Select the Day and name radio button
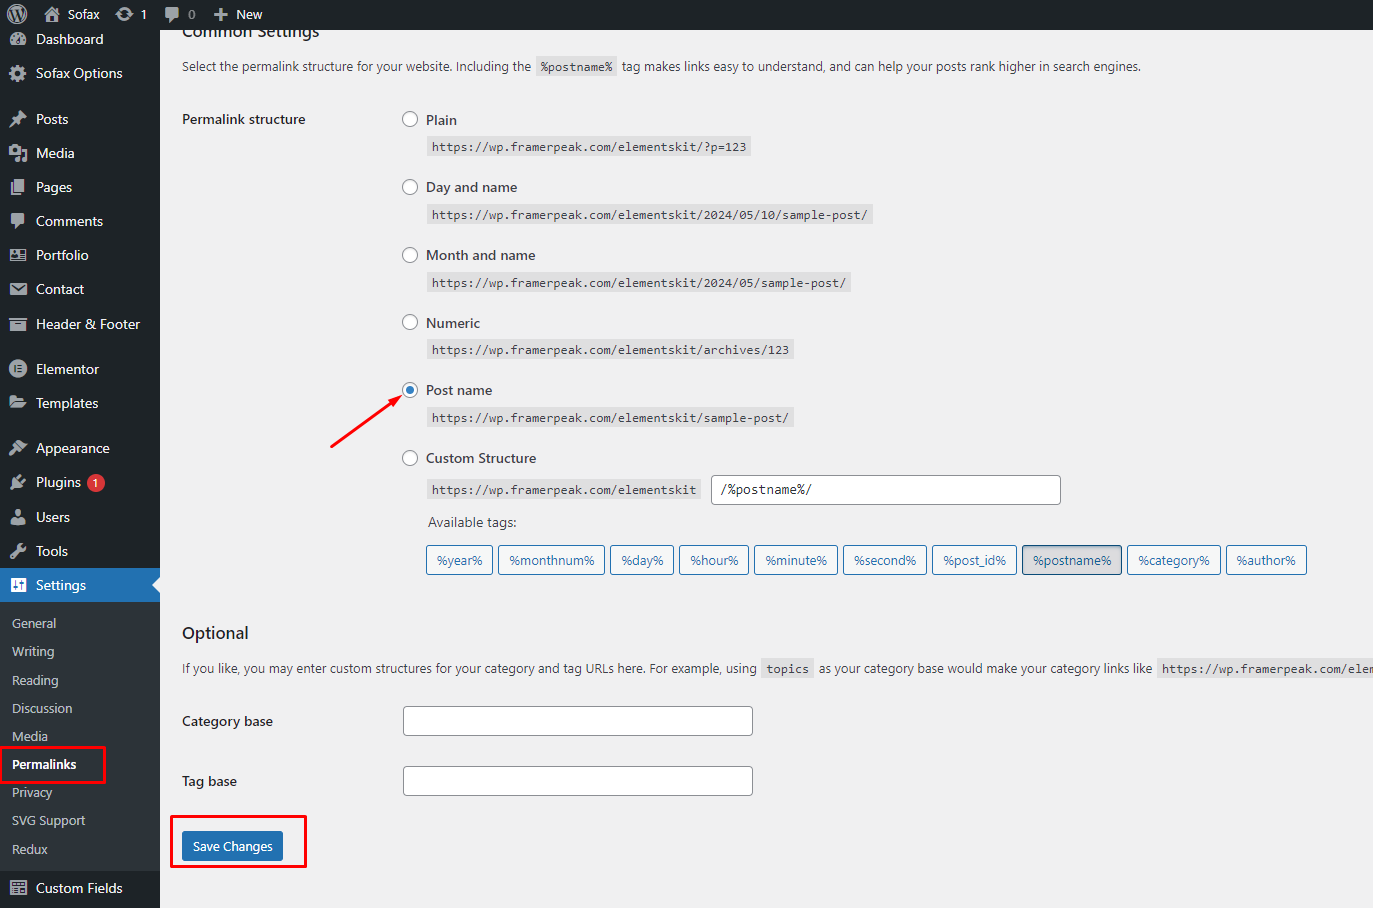This screenshot has height=908, width=1373. (x=410, y=187)
